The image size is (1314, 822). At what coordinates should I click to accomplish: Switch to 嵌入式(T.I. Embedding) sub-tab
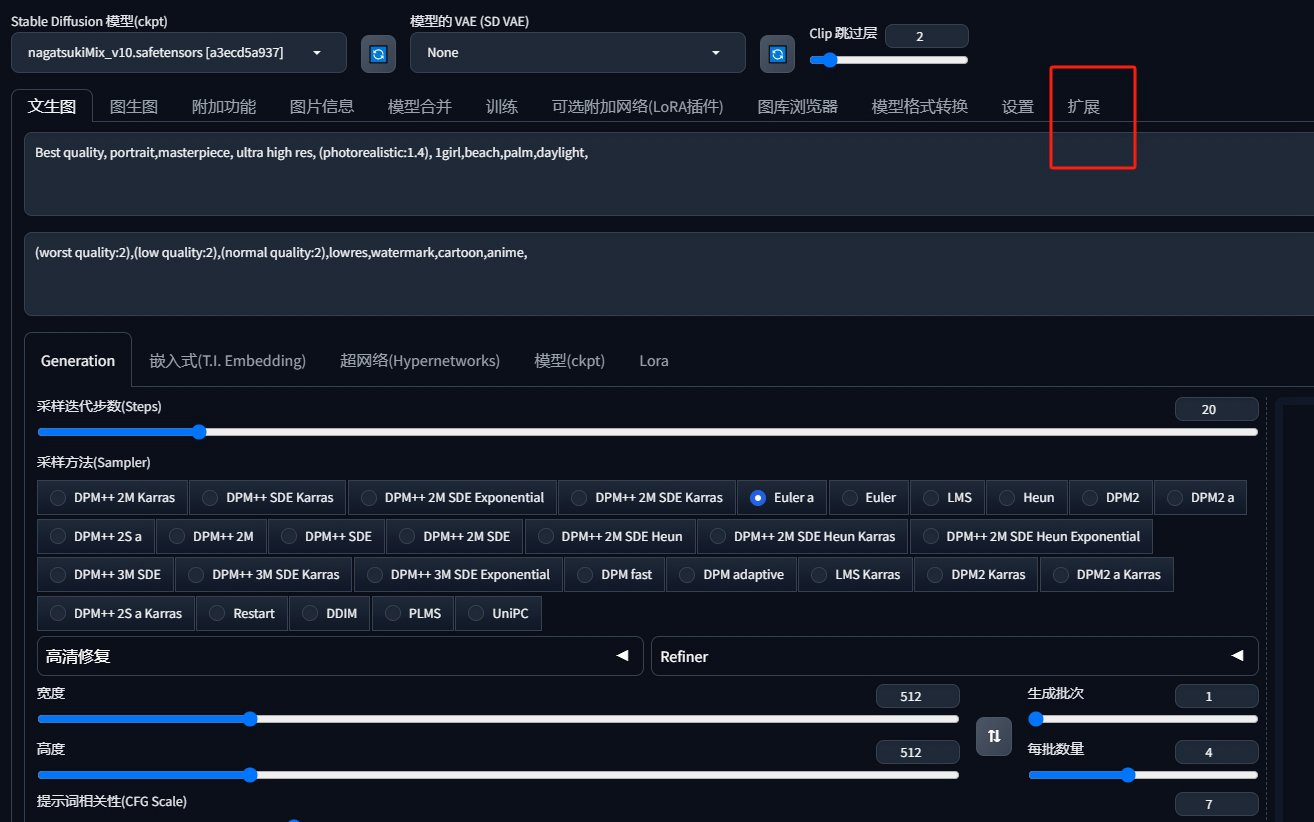(228, 361)
